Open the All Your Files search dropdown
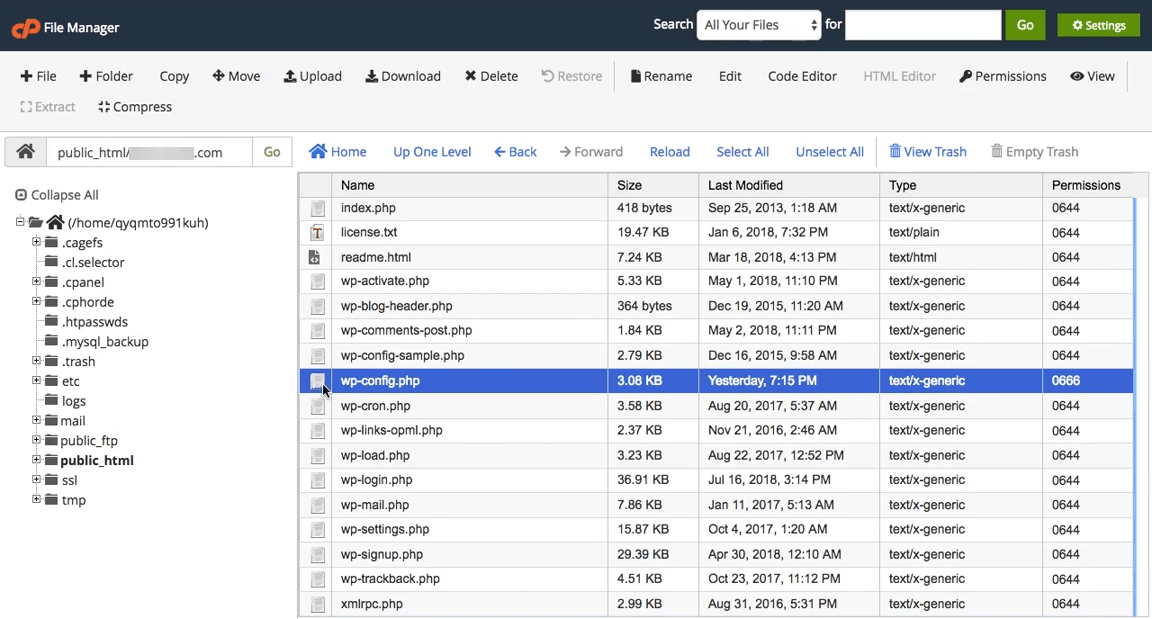Viewport: 1152px width, 619px height. click(759, 25)
